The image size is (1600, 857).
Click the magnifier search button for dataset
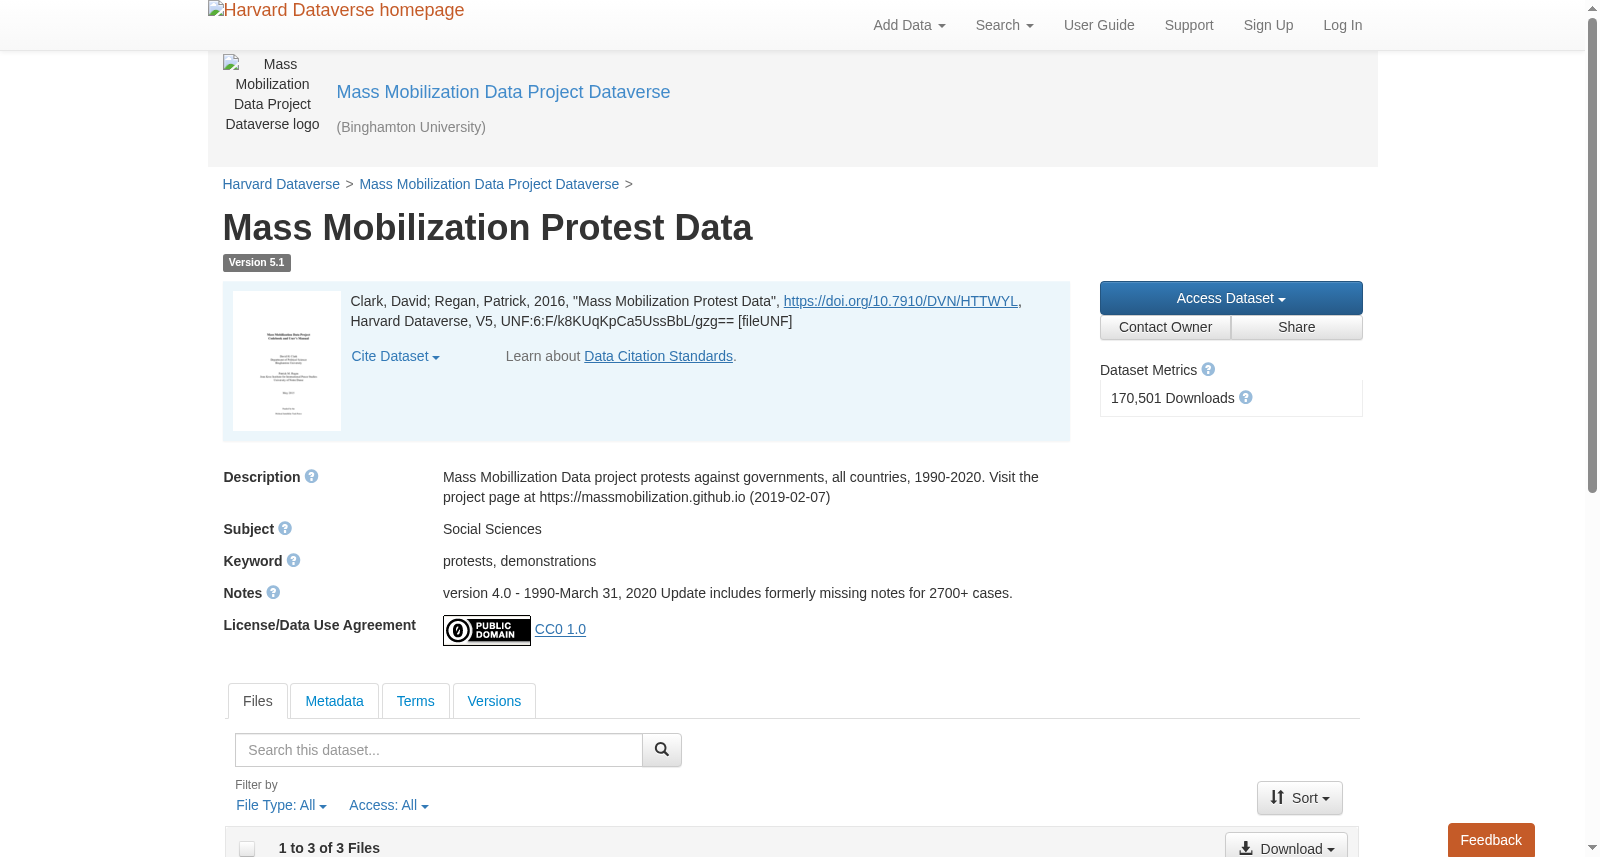click(x=662, y=750)
